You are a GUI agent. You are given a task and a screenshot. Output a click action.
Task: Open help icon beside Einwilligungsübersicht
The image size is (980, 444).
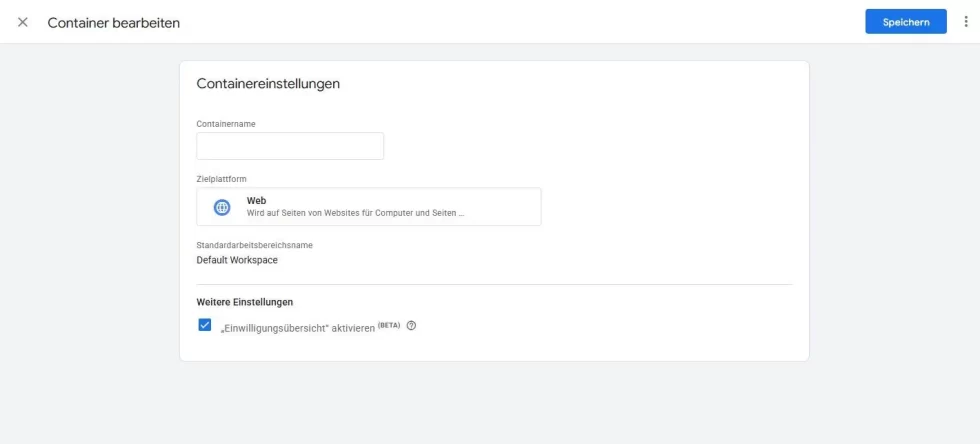[411, 326]
